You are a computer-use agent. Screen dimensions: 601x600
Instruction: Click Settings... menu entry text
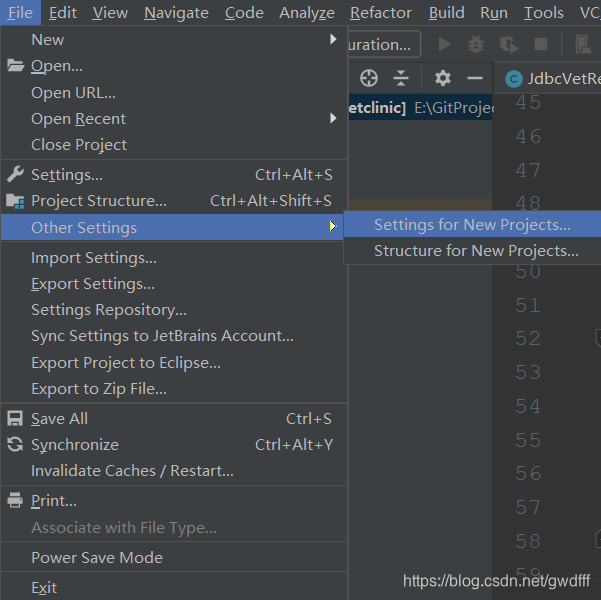click(67, 175)
